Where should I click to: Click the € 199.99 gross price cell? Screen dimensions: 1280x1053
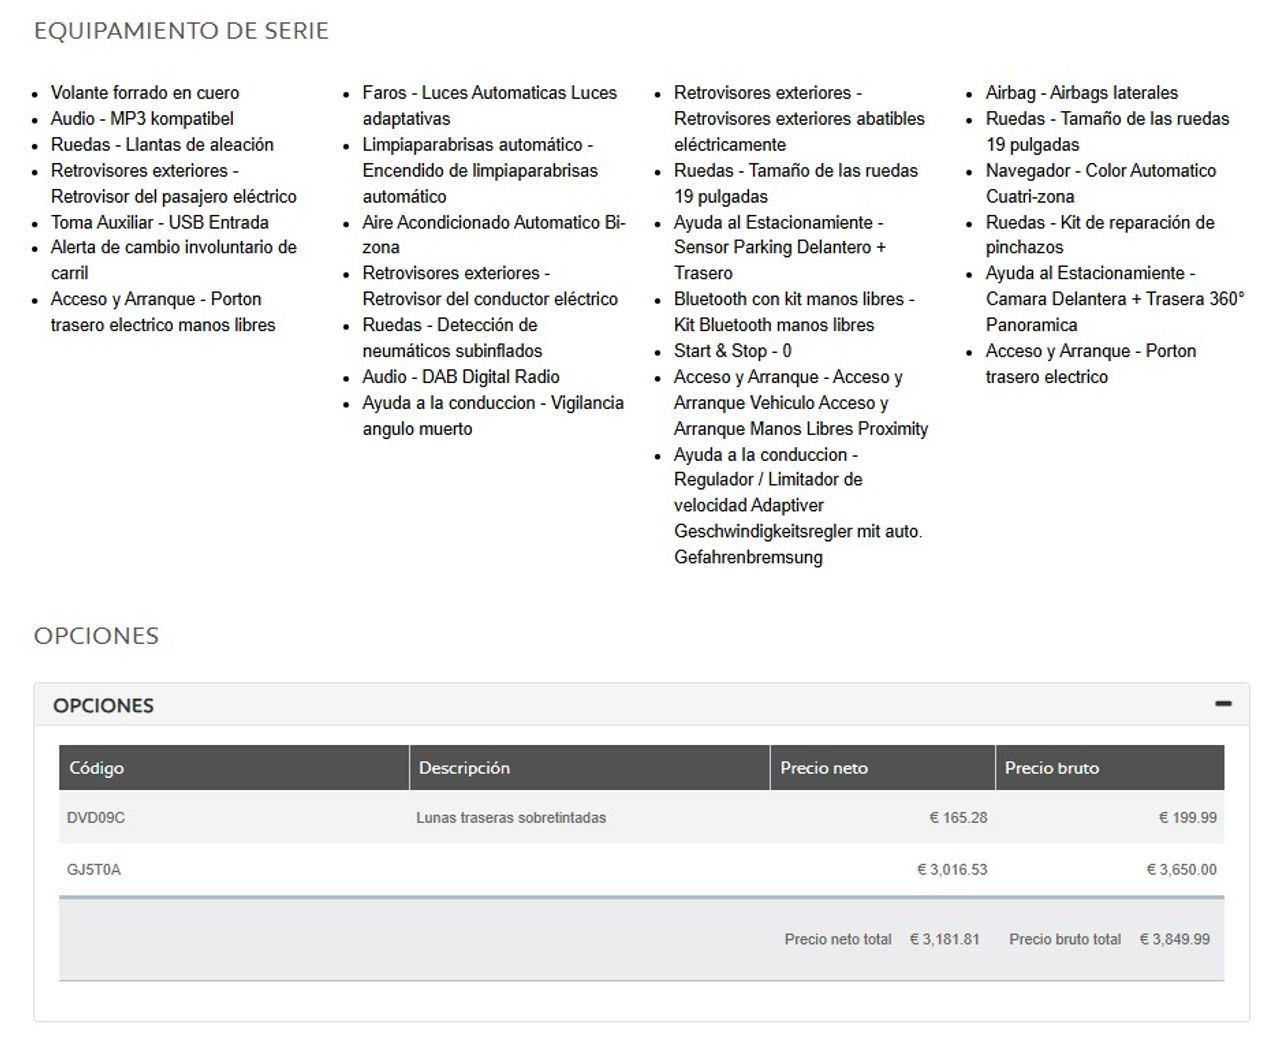1187,818
